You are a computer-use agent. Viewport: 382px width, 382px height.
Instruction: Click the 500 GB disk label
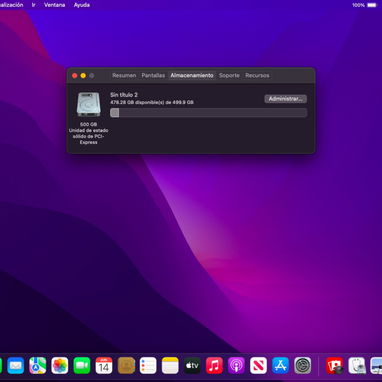(89, 124)
